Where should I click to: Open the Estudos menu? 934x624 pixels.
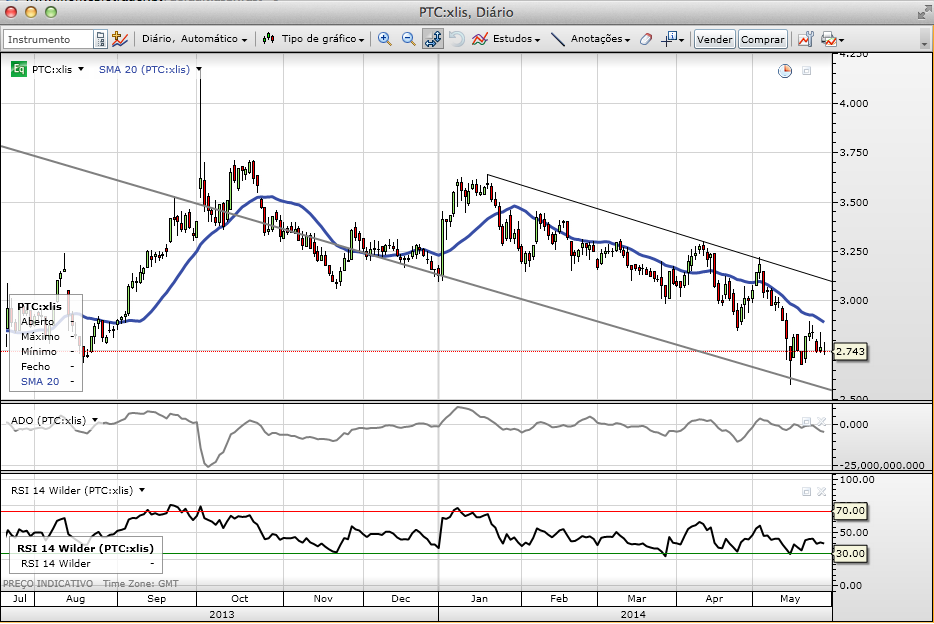(x=506, y=39)
